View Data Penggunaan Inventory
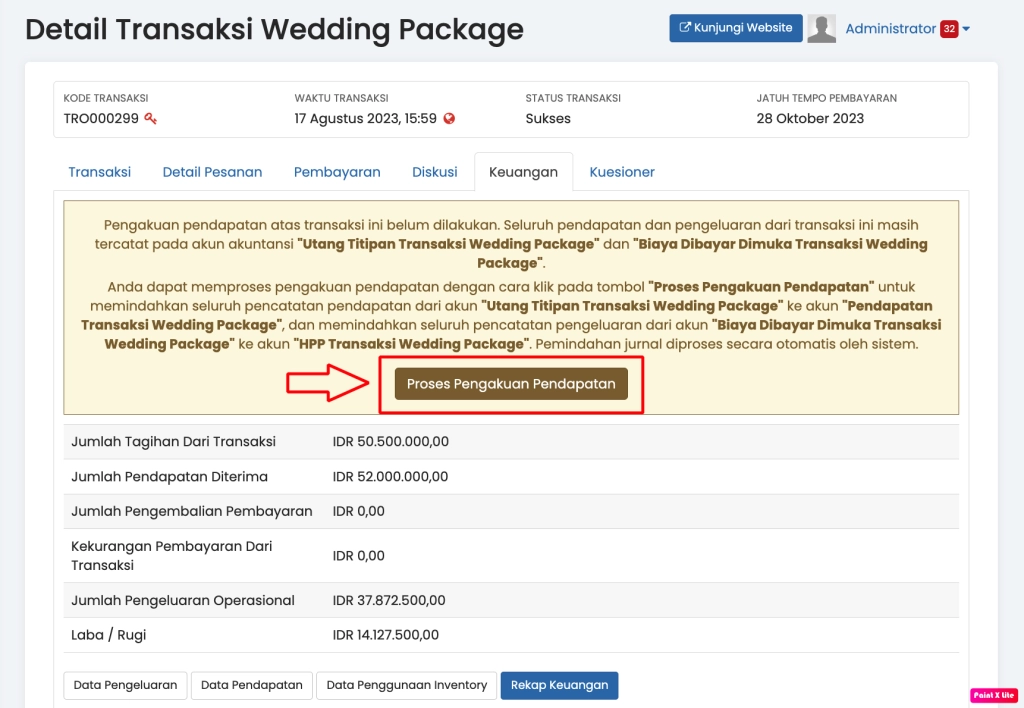 tap(407, 685)
